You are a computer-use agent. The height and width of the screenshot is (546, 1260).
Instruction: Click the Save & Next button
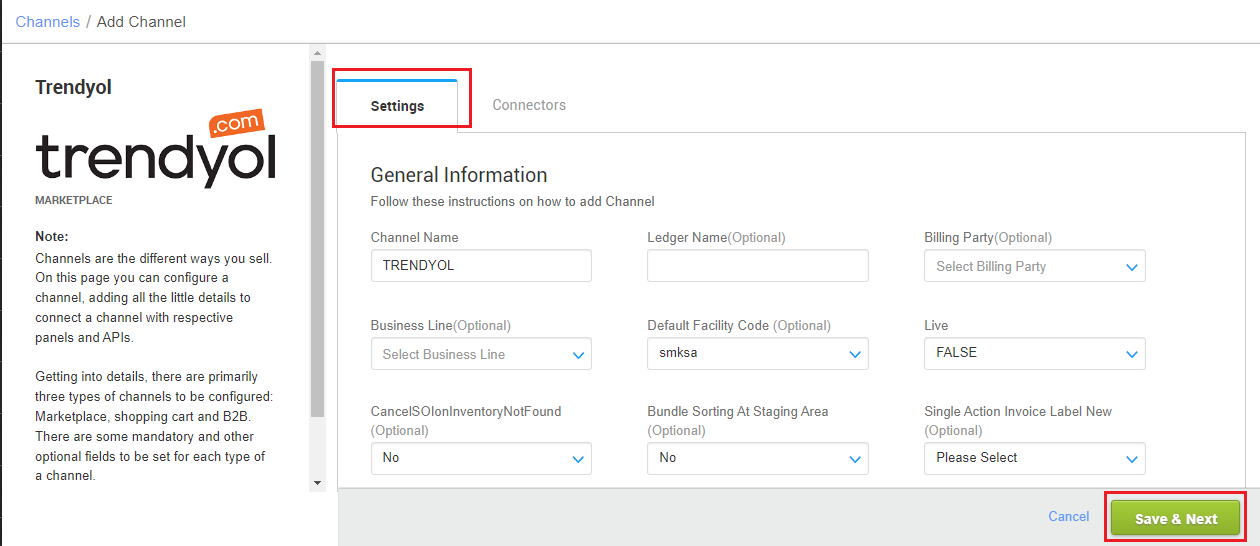[x=1176, y=519]
